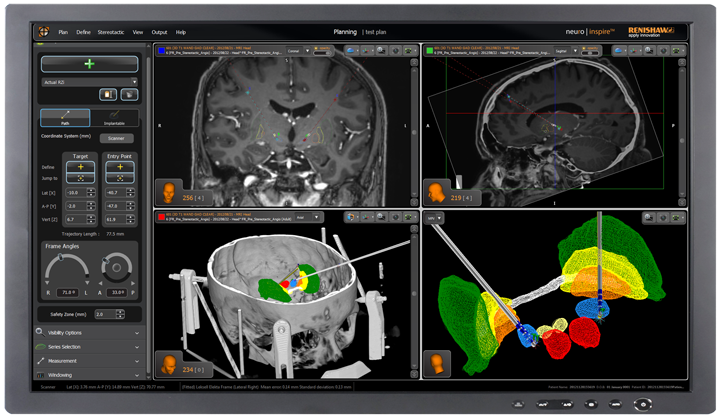Click the green plus add trajectory button
Screen dimensions: 720x417
[90, 63]
